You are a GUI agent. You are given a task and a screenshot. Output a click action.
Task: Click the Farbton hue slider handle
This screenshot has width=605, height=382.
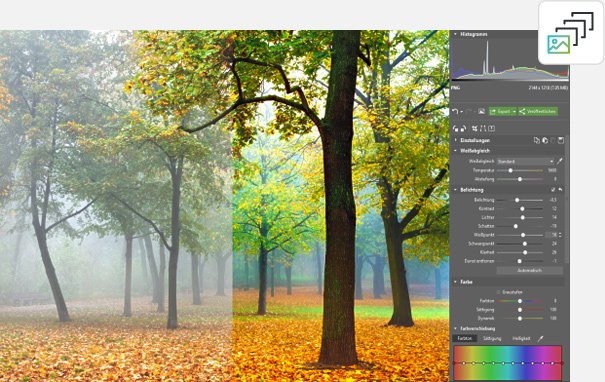[520, 301]
